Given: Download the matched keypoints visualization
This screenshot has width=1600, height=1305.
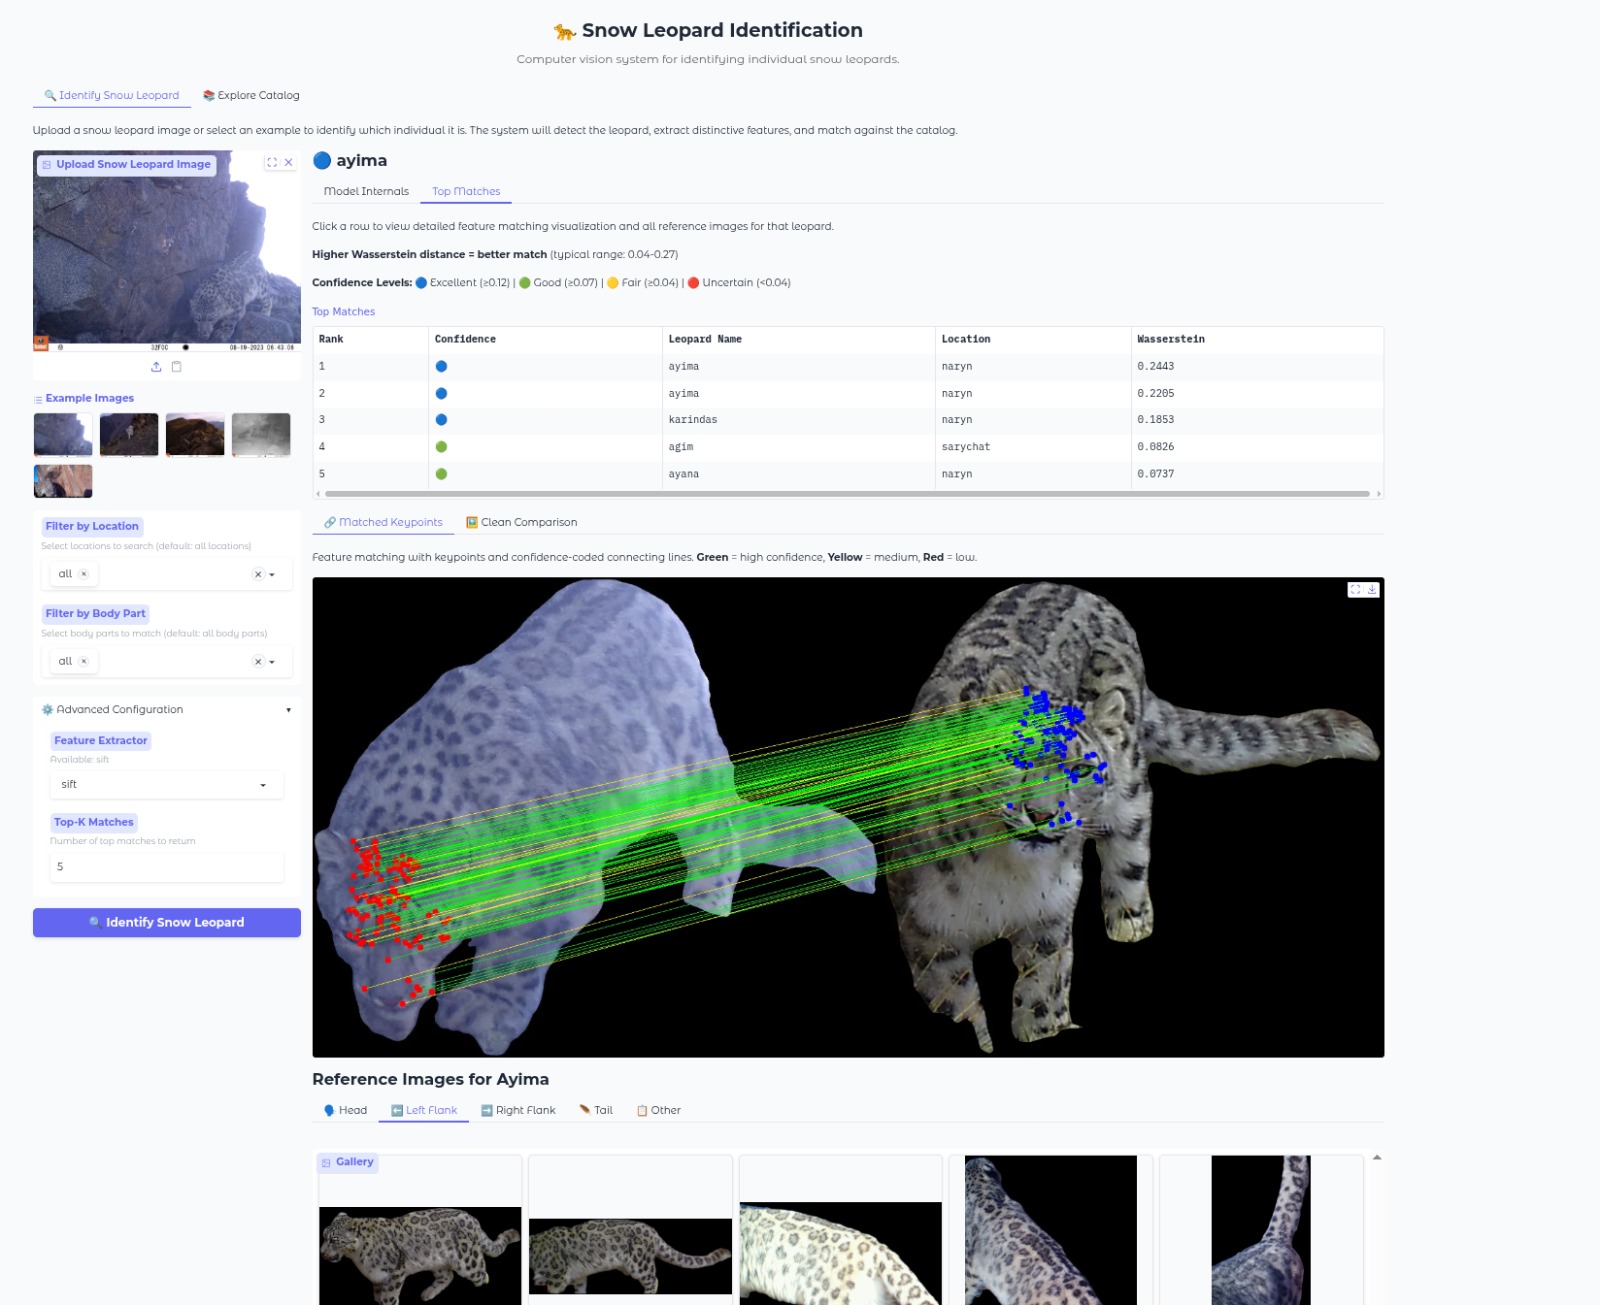Looking at the screenshot, I should [1372, 590].
